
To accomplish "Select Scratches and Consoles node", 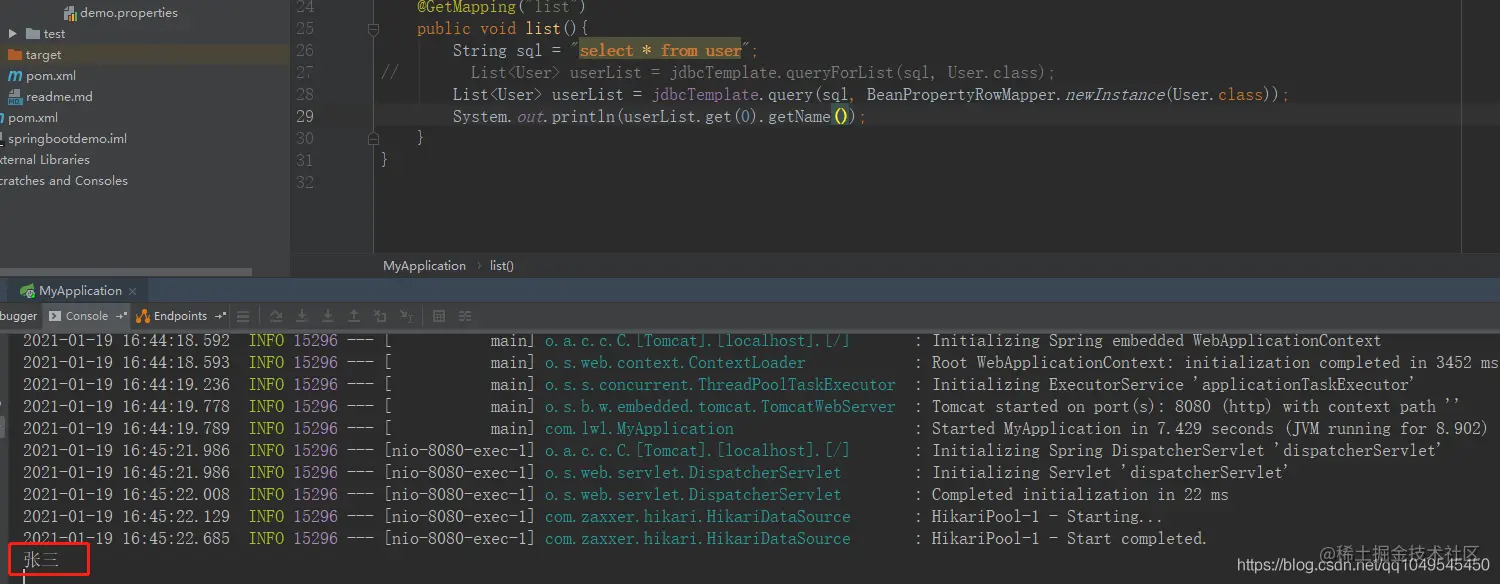I will (x=64, y=181).
